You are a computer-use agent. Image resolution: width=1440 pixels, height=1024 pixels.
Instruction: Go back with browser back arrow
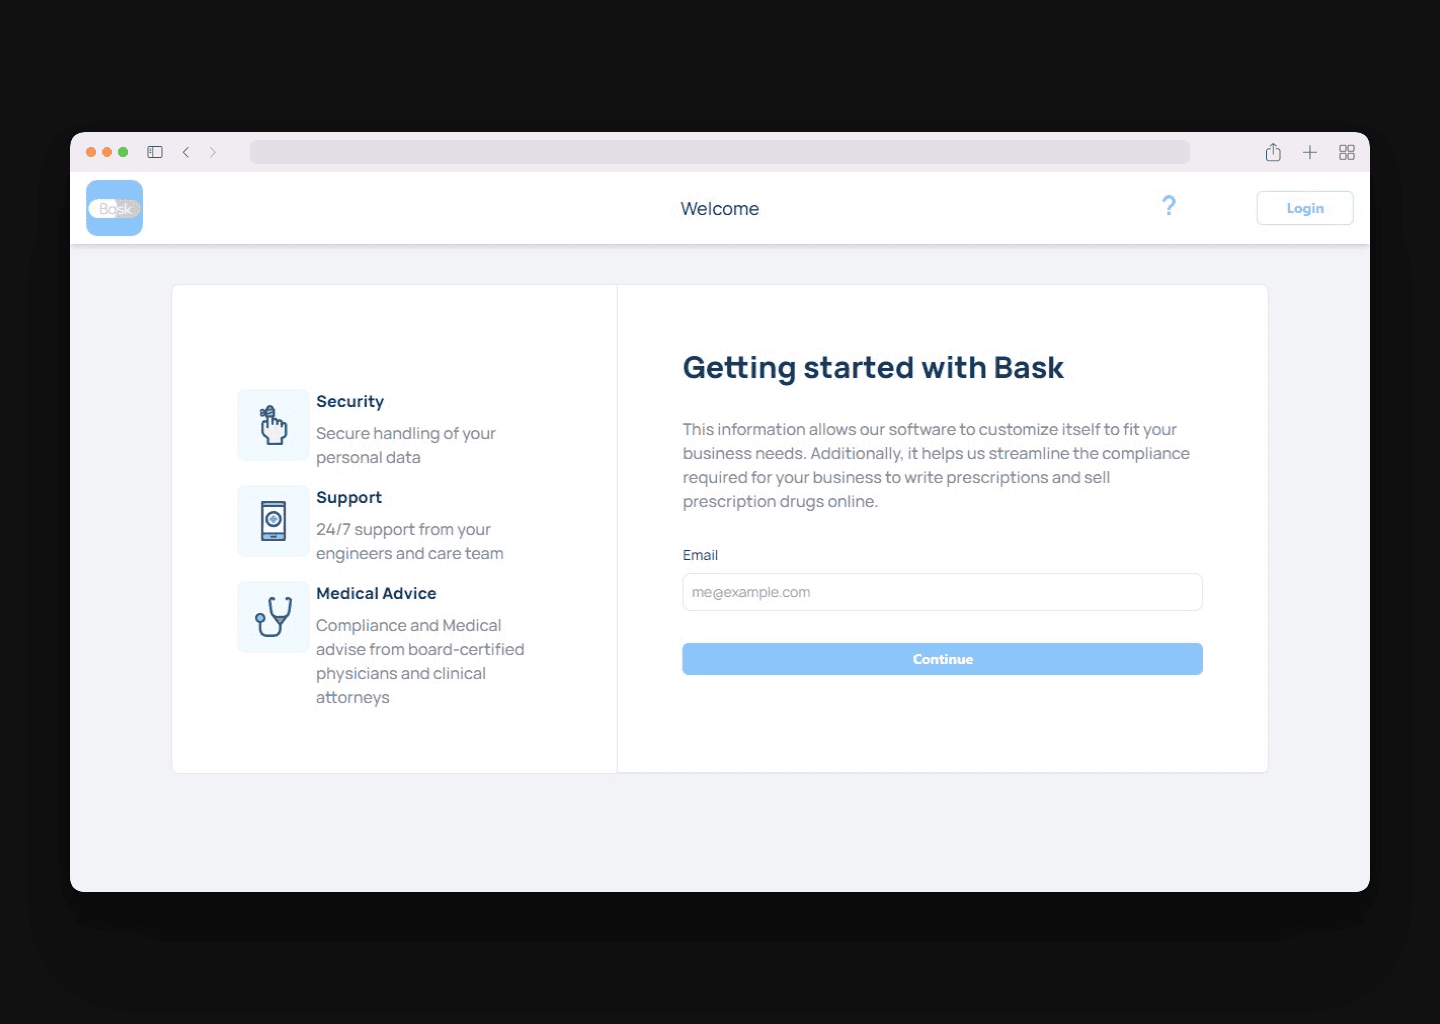coord(186,152)
